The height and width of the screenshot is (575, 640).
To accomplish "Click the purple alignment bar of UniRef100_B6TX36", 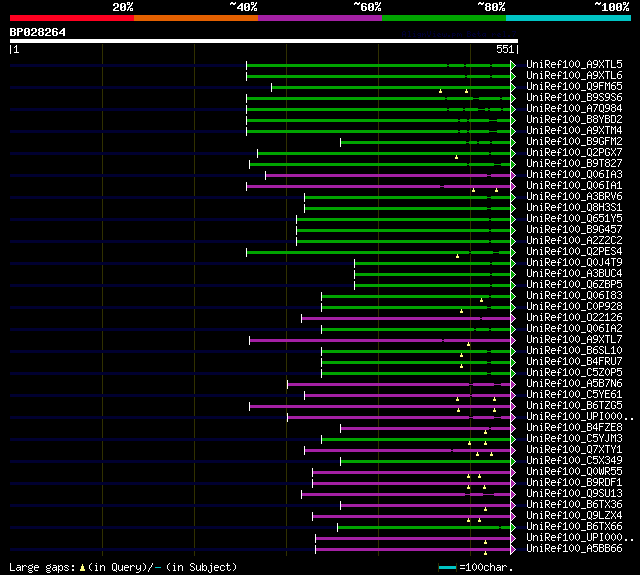I will point(425,506).
